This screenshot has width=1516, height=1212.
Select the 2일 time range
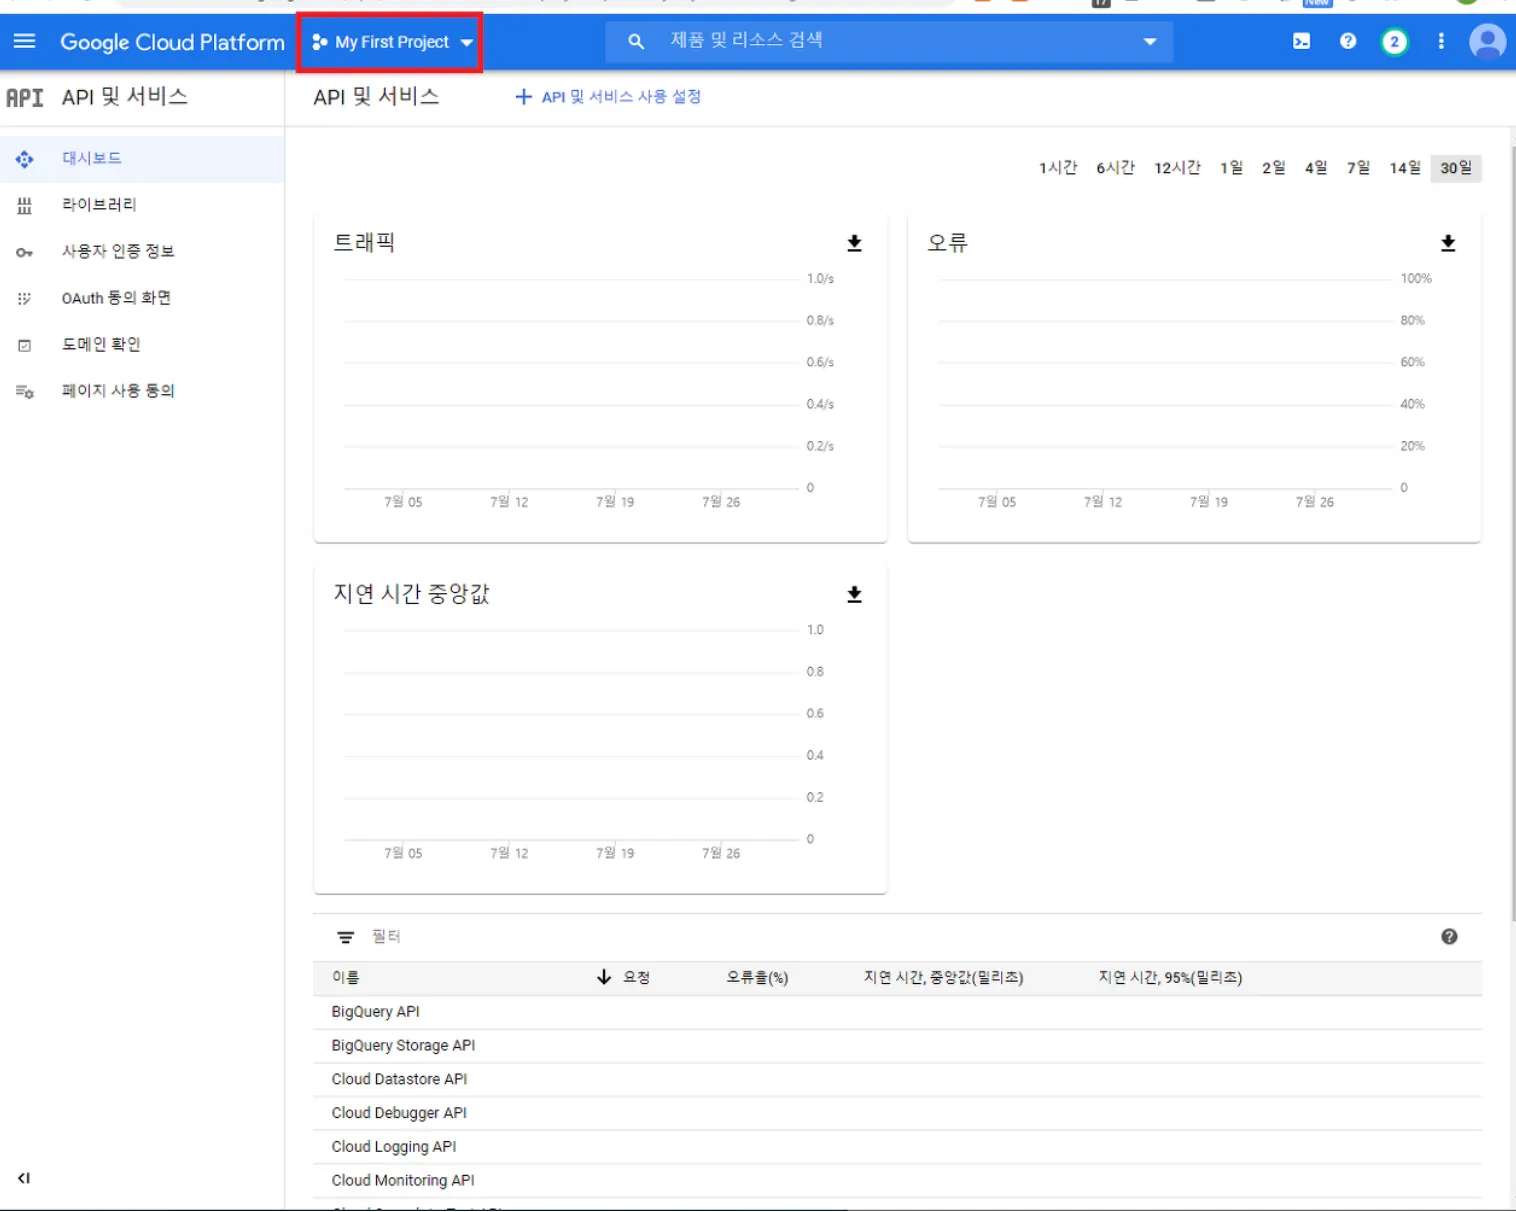(1274, 168)
